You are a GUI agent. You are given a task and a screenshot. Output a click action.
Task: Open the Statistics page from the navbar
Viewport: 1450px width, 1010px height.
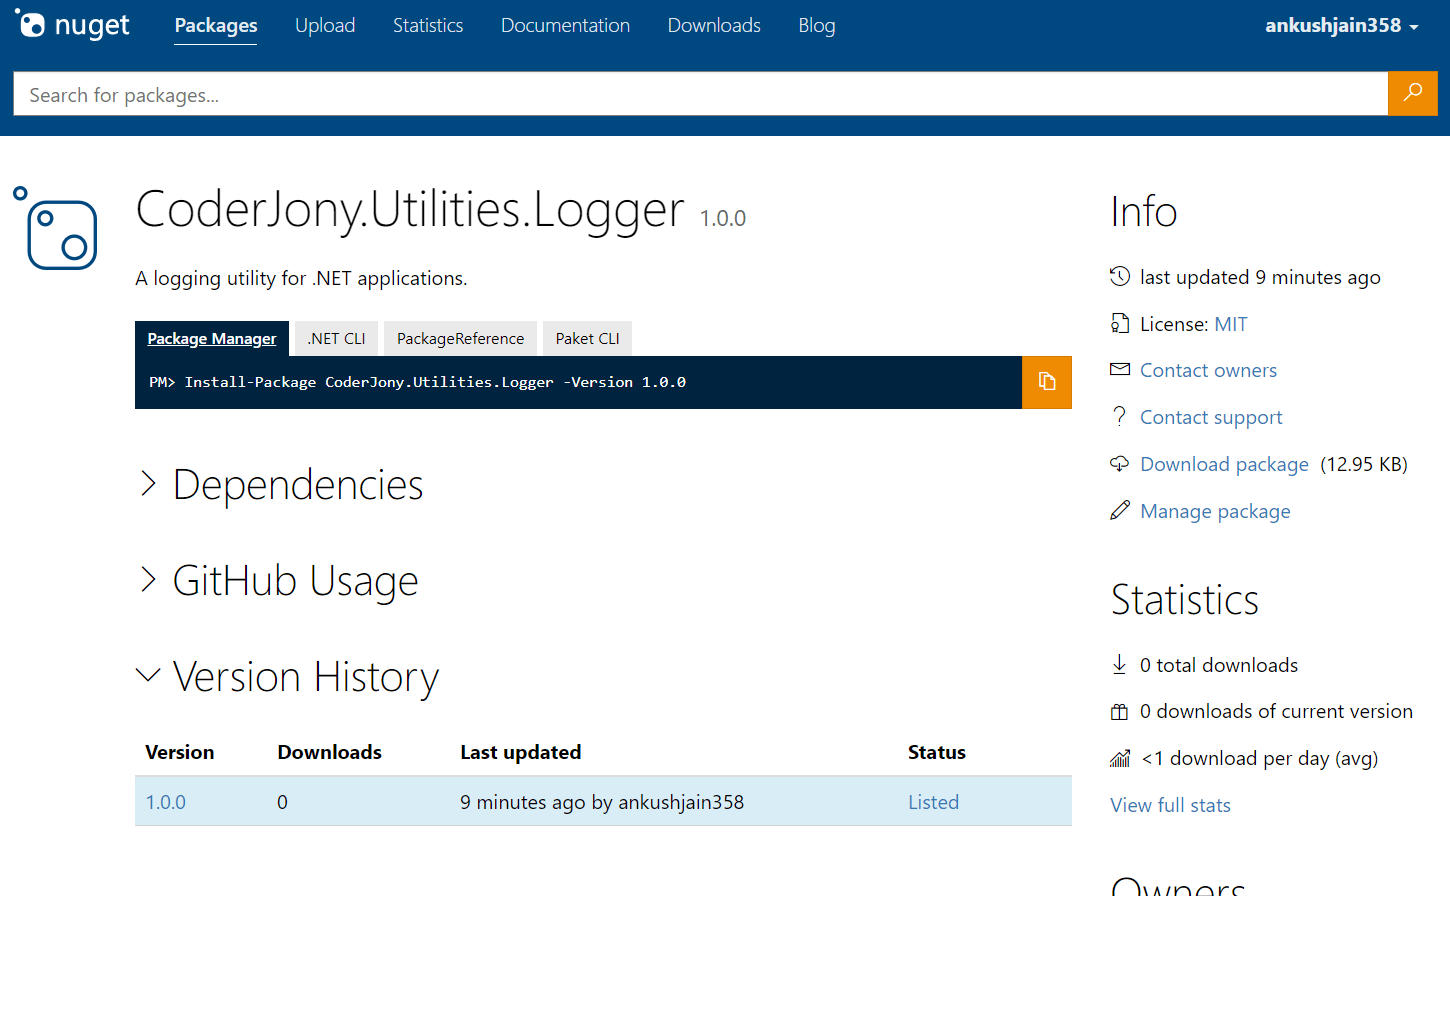point(428,25)
